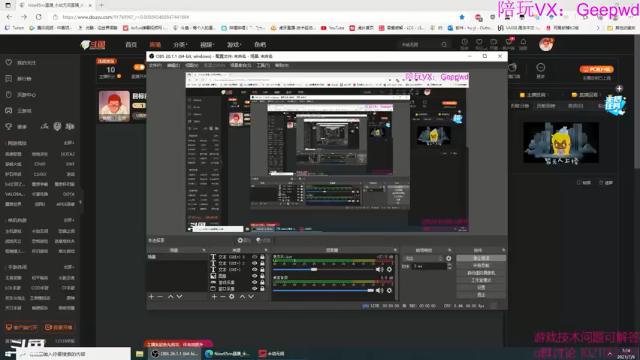Open the Douyu 分类 navigation dropdown
The image size is (640, 360).
tap(180, 44)
